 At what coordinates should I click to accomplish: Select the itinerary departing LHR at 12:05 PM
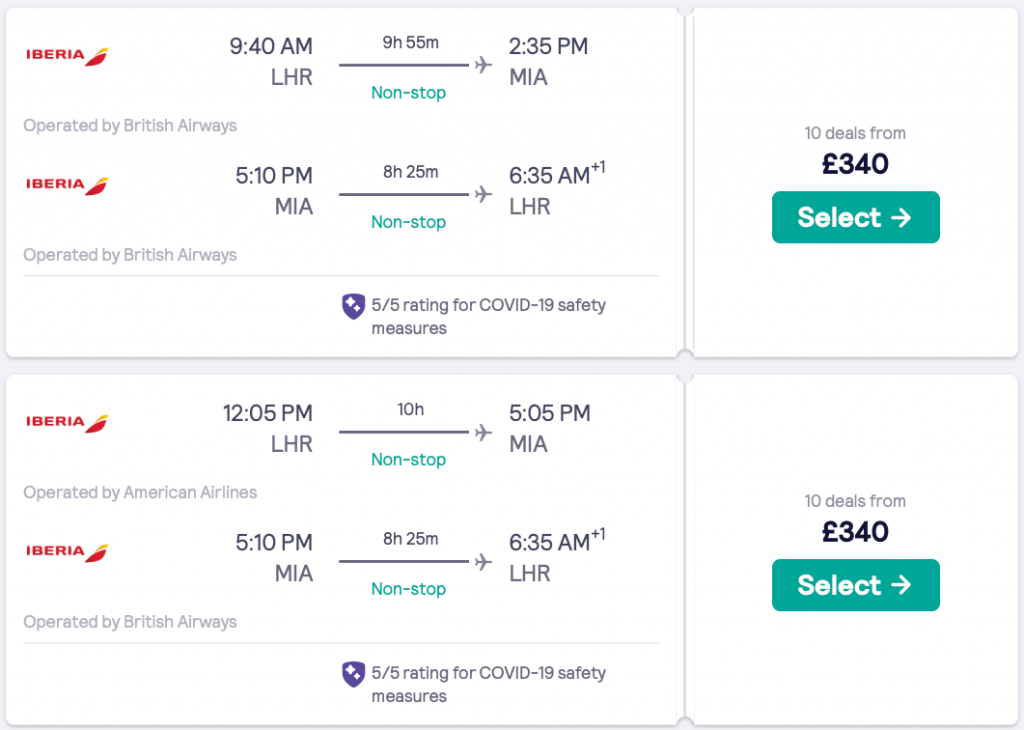(855, 585)
